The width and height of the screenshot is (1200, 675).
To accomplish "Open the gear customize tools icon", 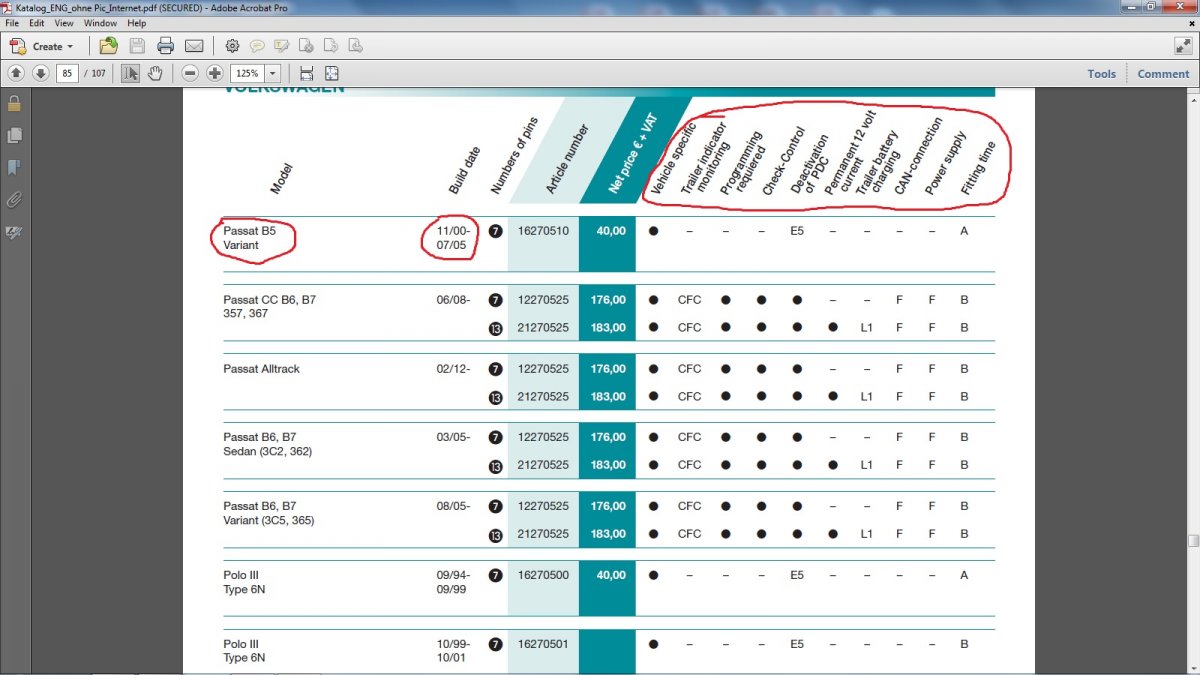I will (232, 46).
